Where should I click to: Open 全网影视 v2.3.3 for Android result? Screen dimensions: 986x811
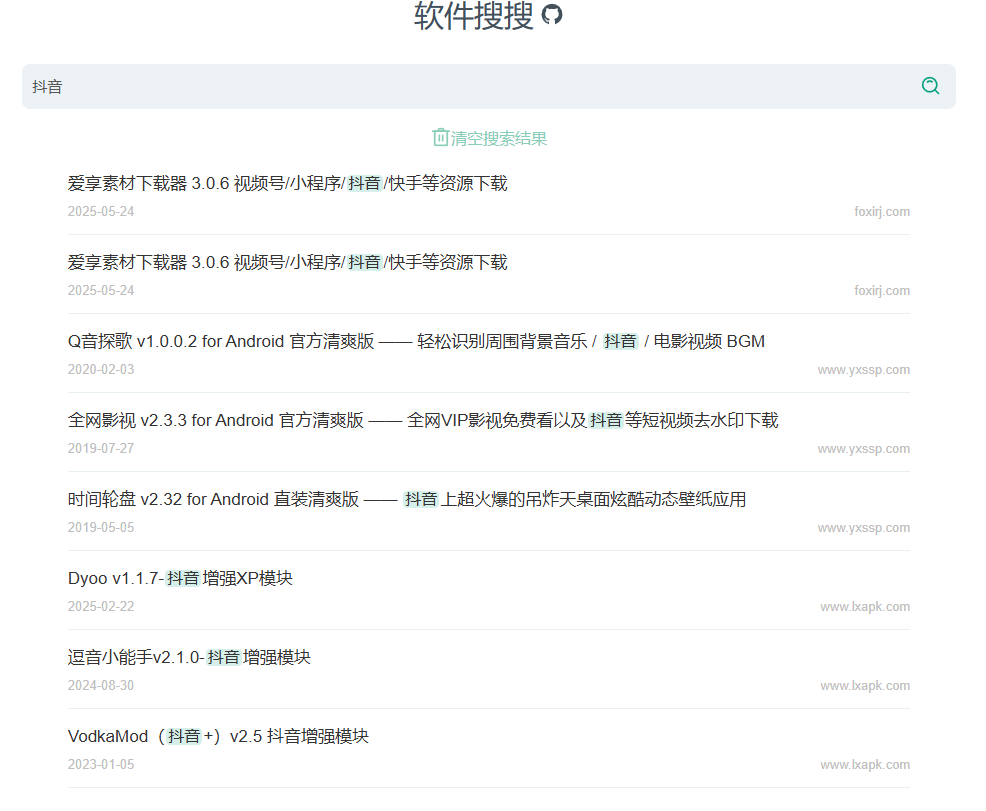(x=423, y=420)
